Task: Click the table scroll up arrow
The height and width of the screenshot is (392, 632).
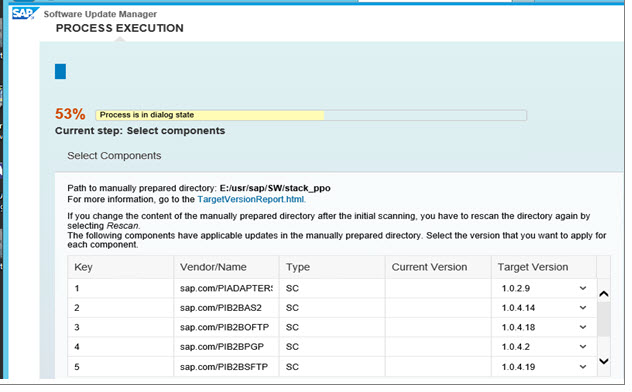Action: tap(603, 294)
